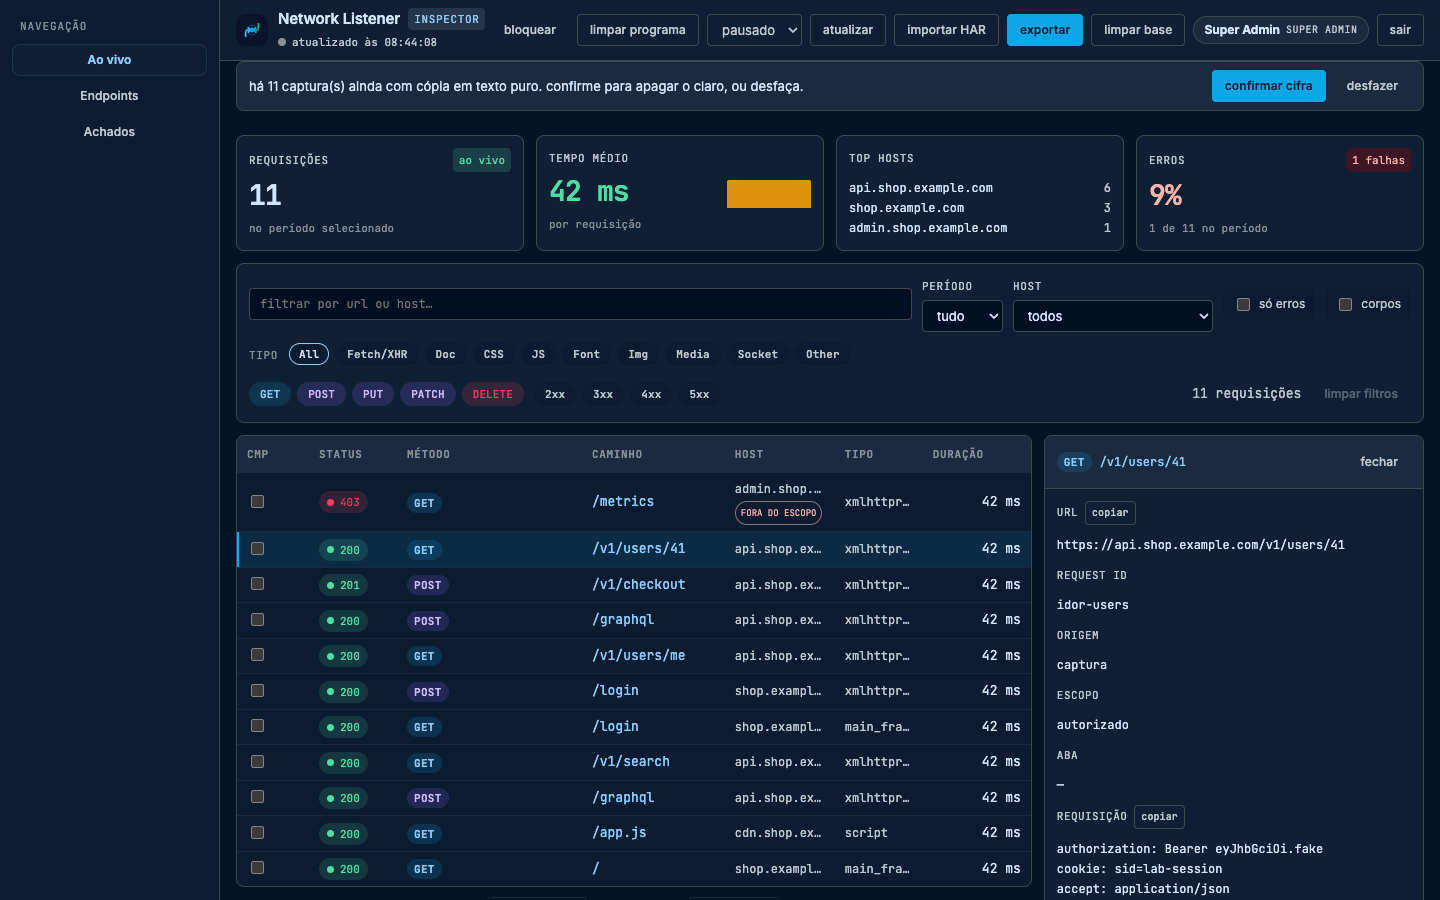This screenshot has width=1440, height=900.
Task: Open the Super Admin user badge
Action: coord(1281,30)
